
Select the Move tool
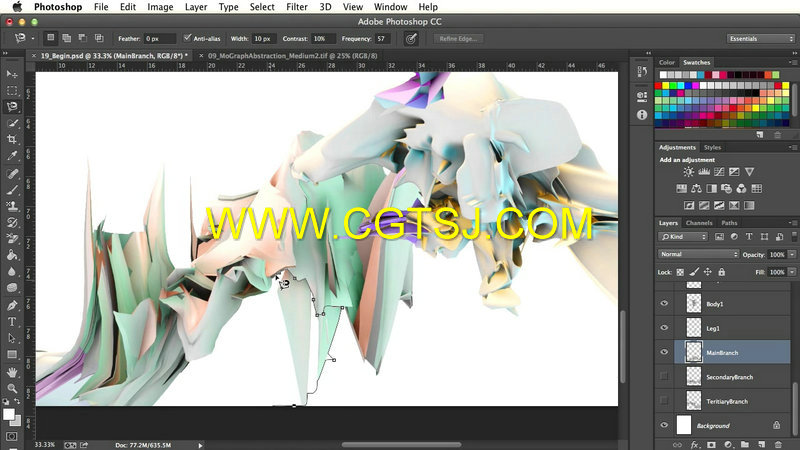coord(12,74)
